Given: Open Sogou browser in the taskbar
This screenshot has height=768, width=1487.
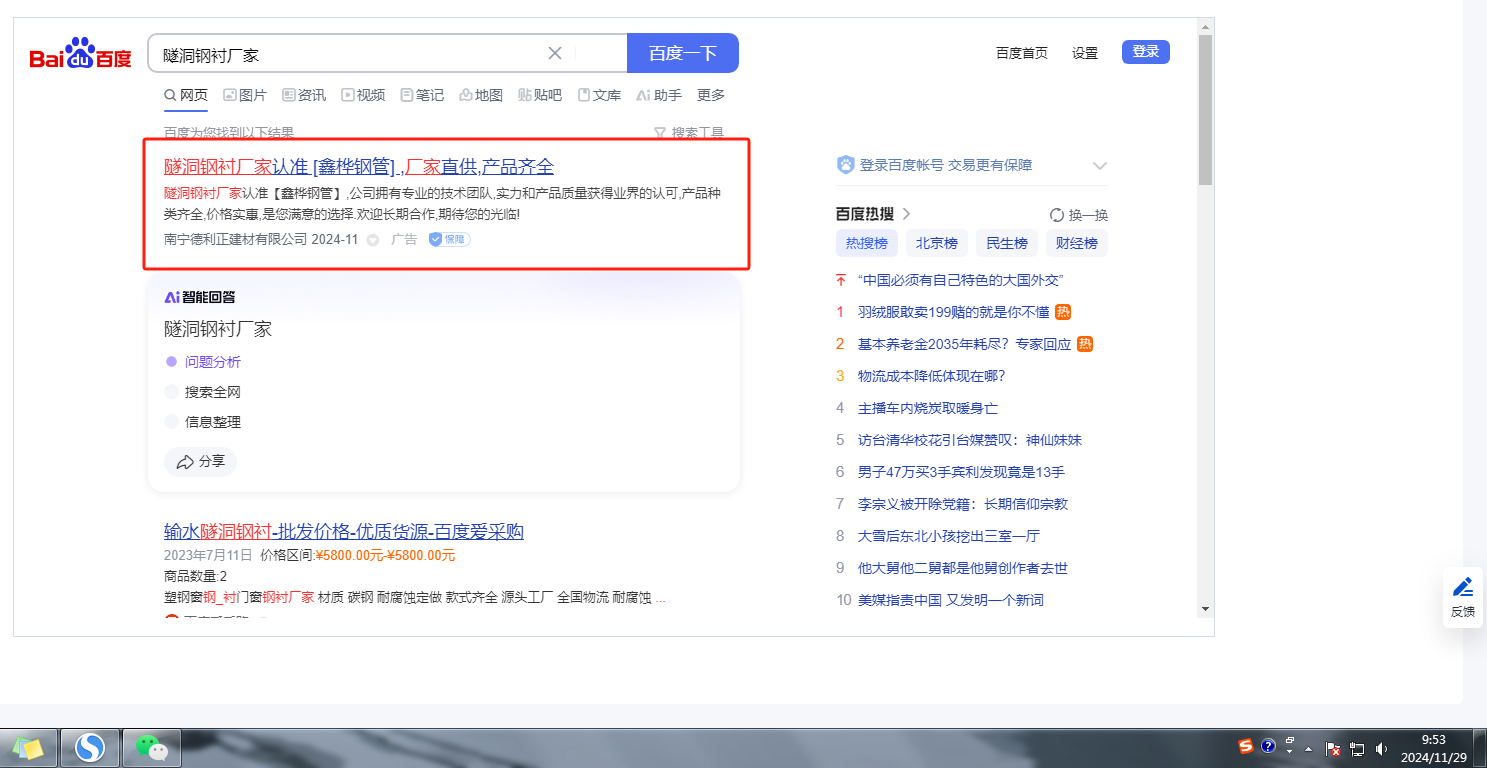Looking at the screenshot, I should coord(90,747).
